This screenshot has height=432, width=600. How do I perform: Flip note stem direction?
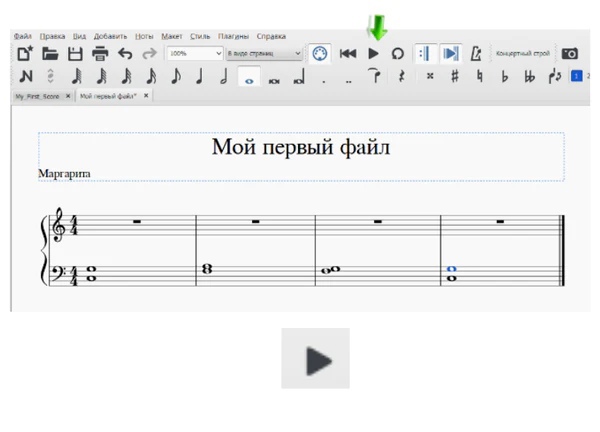coord(554,76)
